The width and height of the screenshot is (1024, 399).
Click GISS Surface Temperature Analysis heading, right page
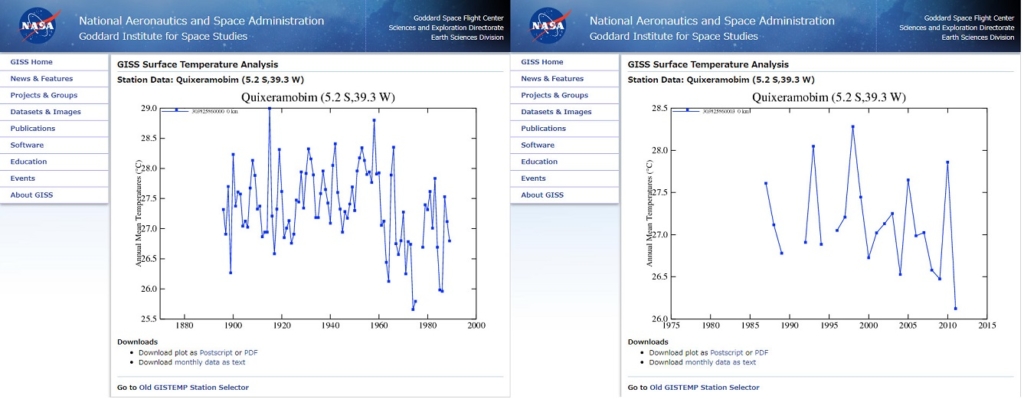708,65
